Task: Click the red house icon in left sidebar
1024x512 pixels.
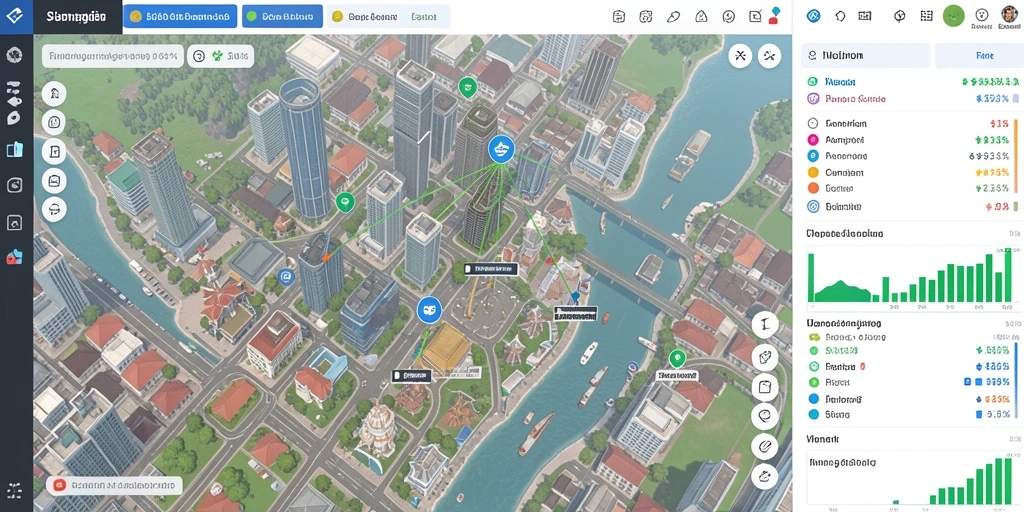Action: click(14, 257)
